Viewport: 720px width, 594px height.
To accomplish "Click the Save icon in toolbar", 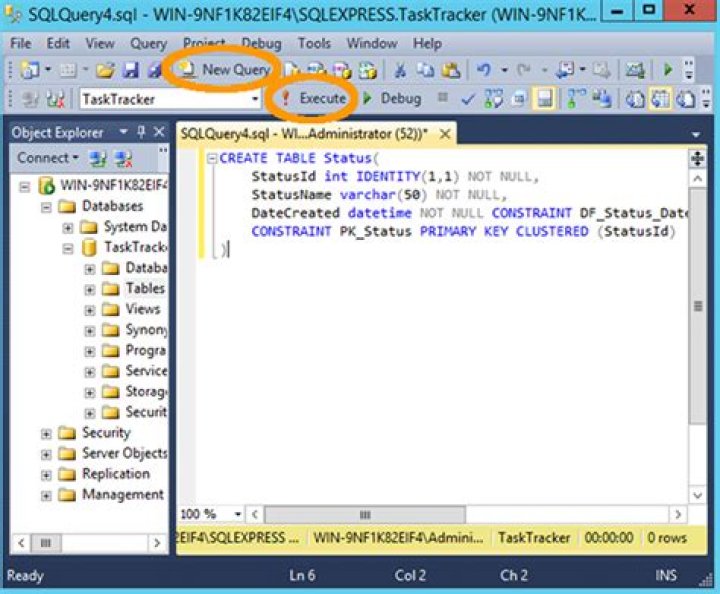I will coord(130,70).
